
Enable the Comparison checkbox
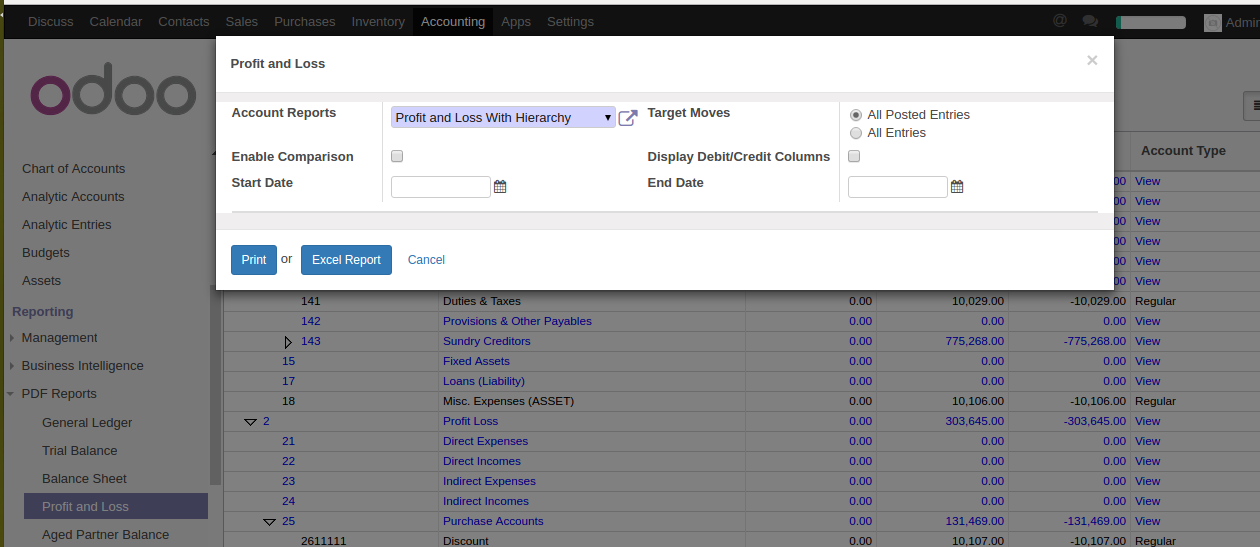(x=397, y=156)
